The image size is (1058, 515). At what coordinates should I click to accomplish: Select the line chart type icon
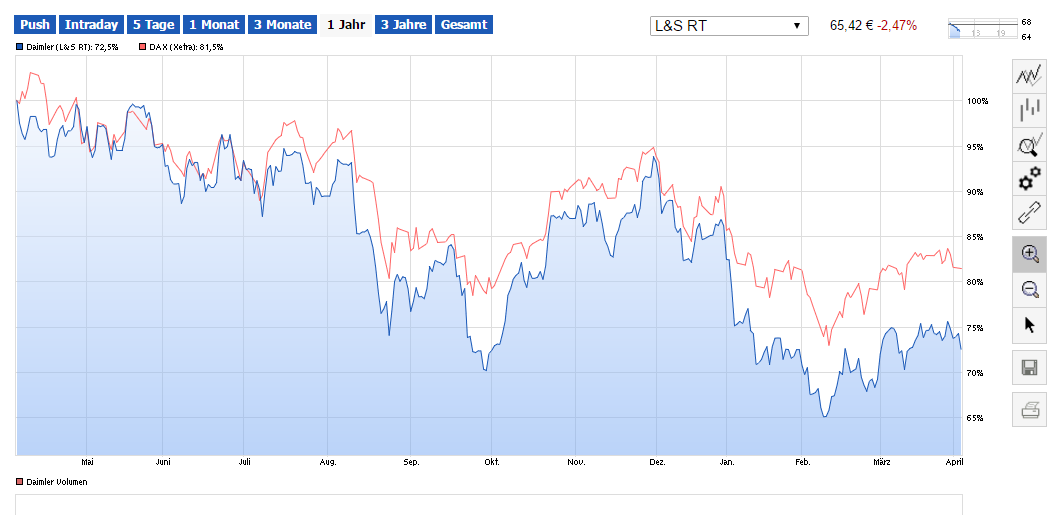pos(1029,76)
